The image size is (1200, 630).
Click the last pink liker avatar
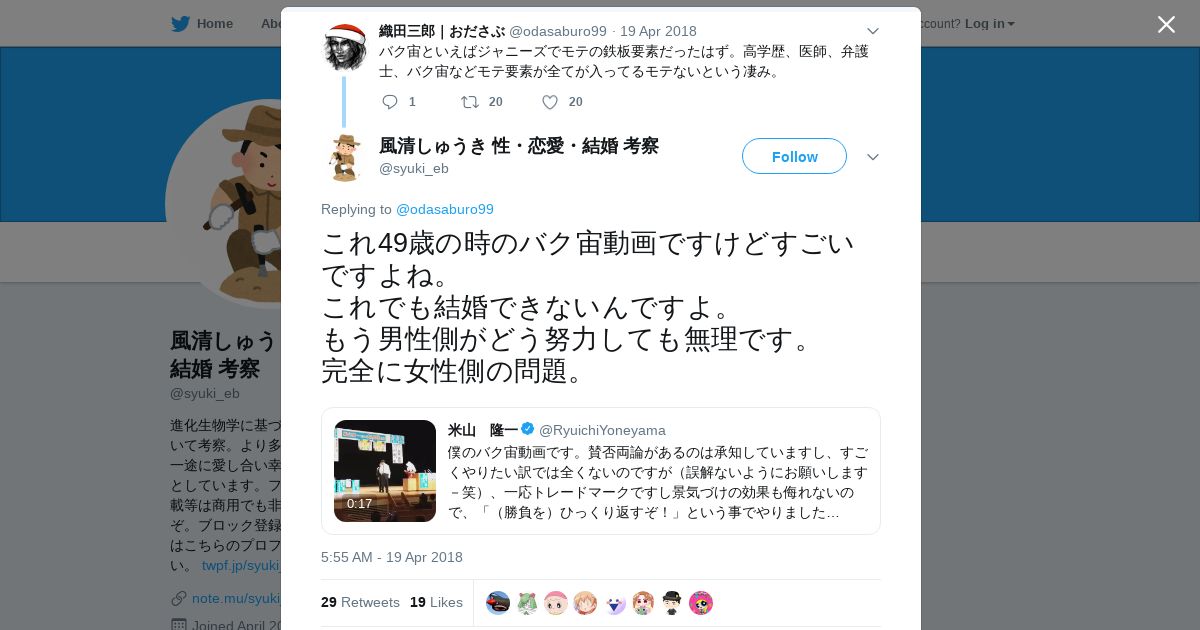pos(701,603)
